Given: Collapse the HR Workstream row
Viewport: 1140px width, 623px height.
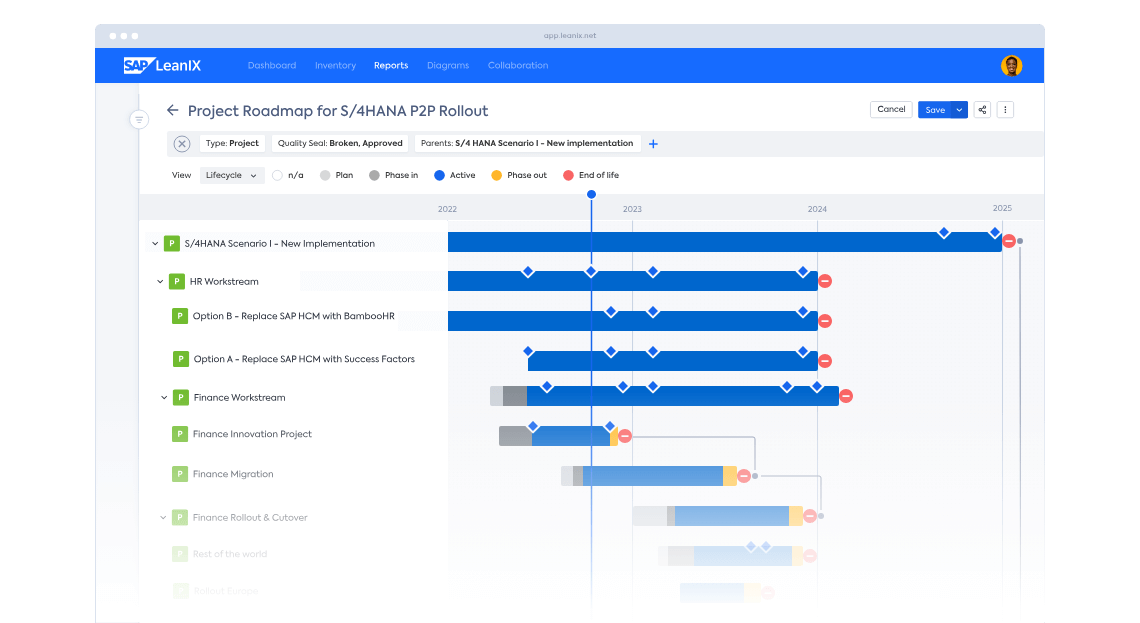Looking at the screenshot, I should pos(160,282).
